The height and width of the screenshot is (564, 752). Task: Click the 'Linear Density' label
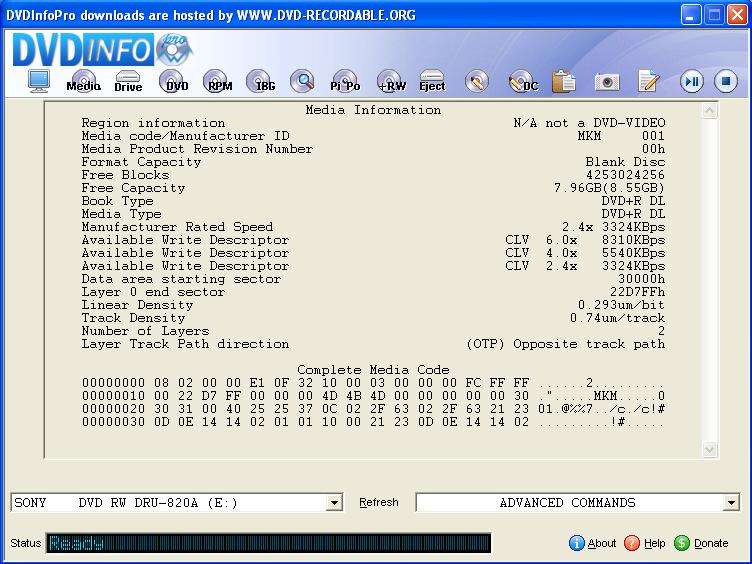(x=137, y=305)
